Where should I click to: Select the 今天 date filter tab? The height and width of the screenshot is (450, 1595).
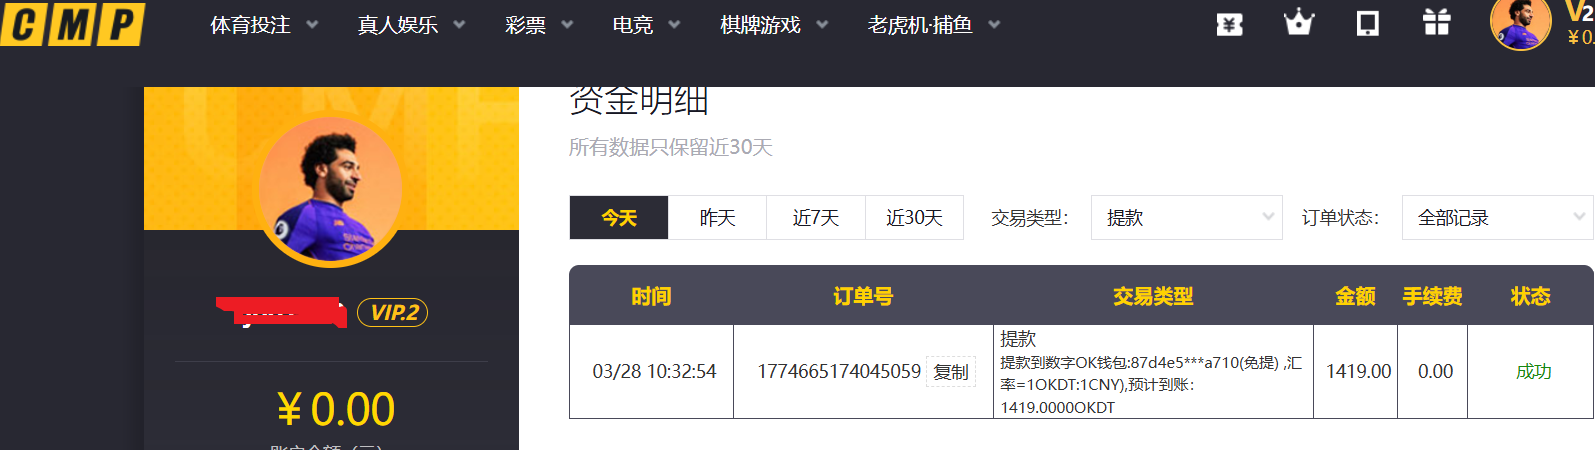619,218
